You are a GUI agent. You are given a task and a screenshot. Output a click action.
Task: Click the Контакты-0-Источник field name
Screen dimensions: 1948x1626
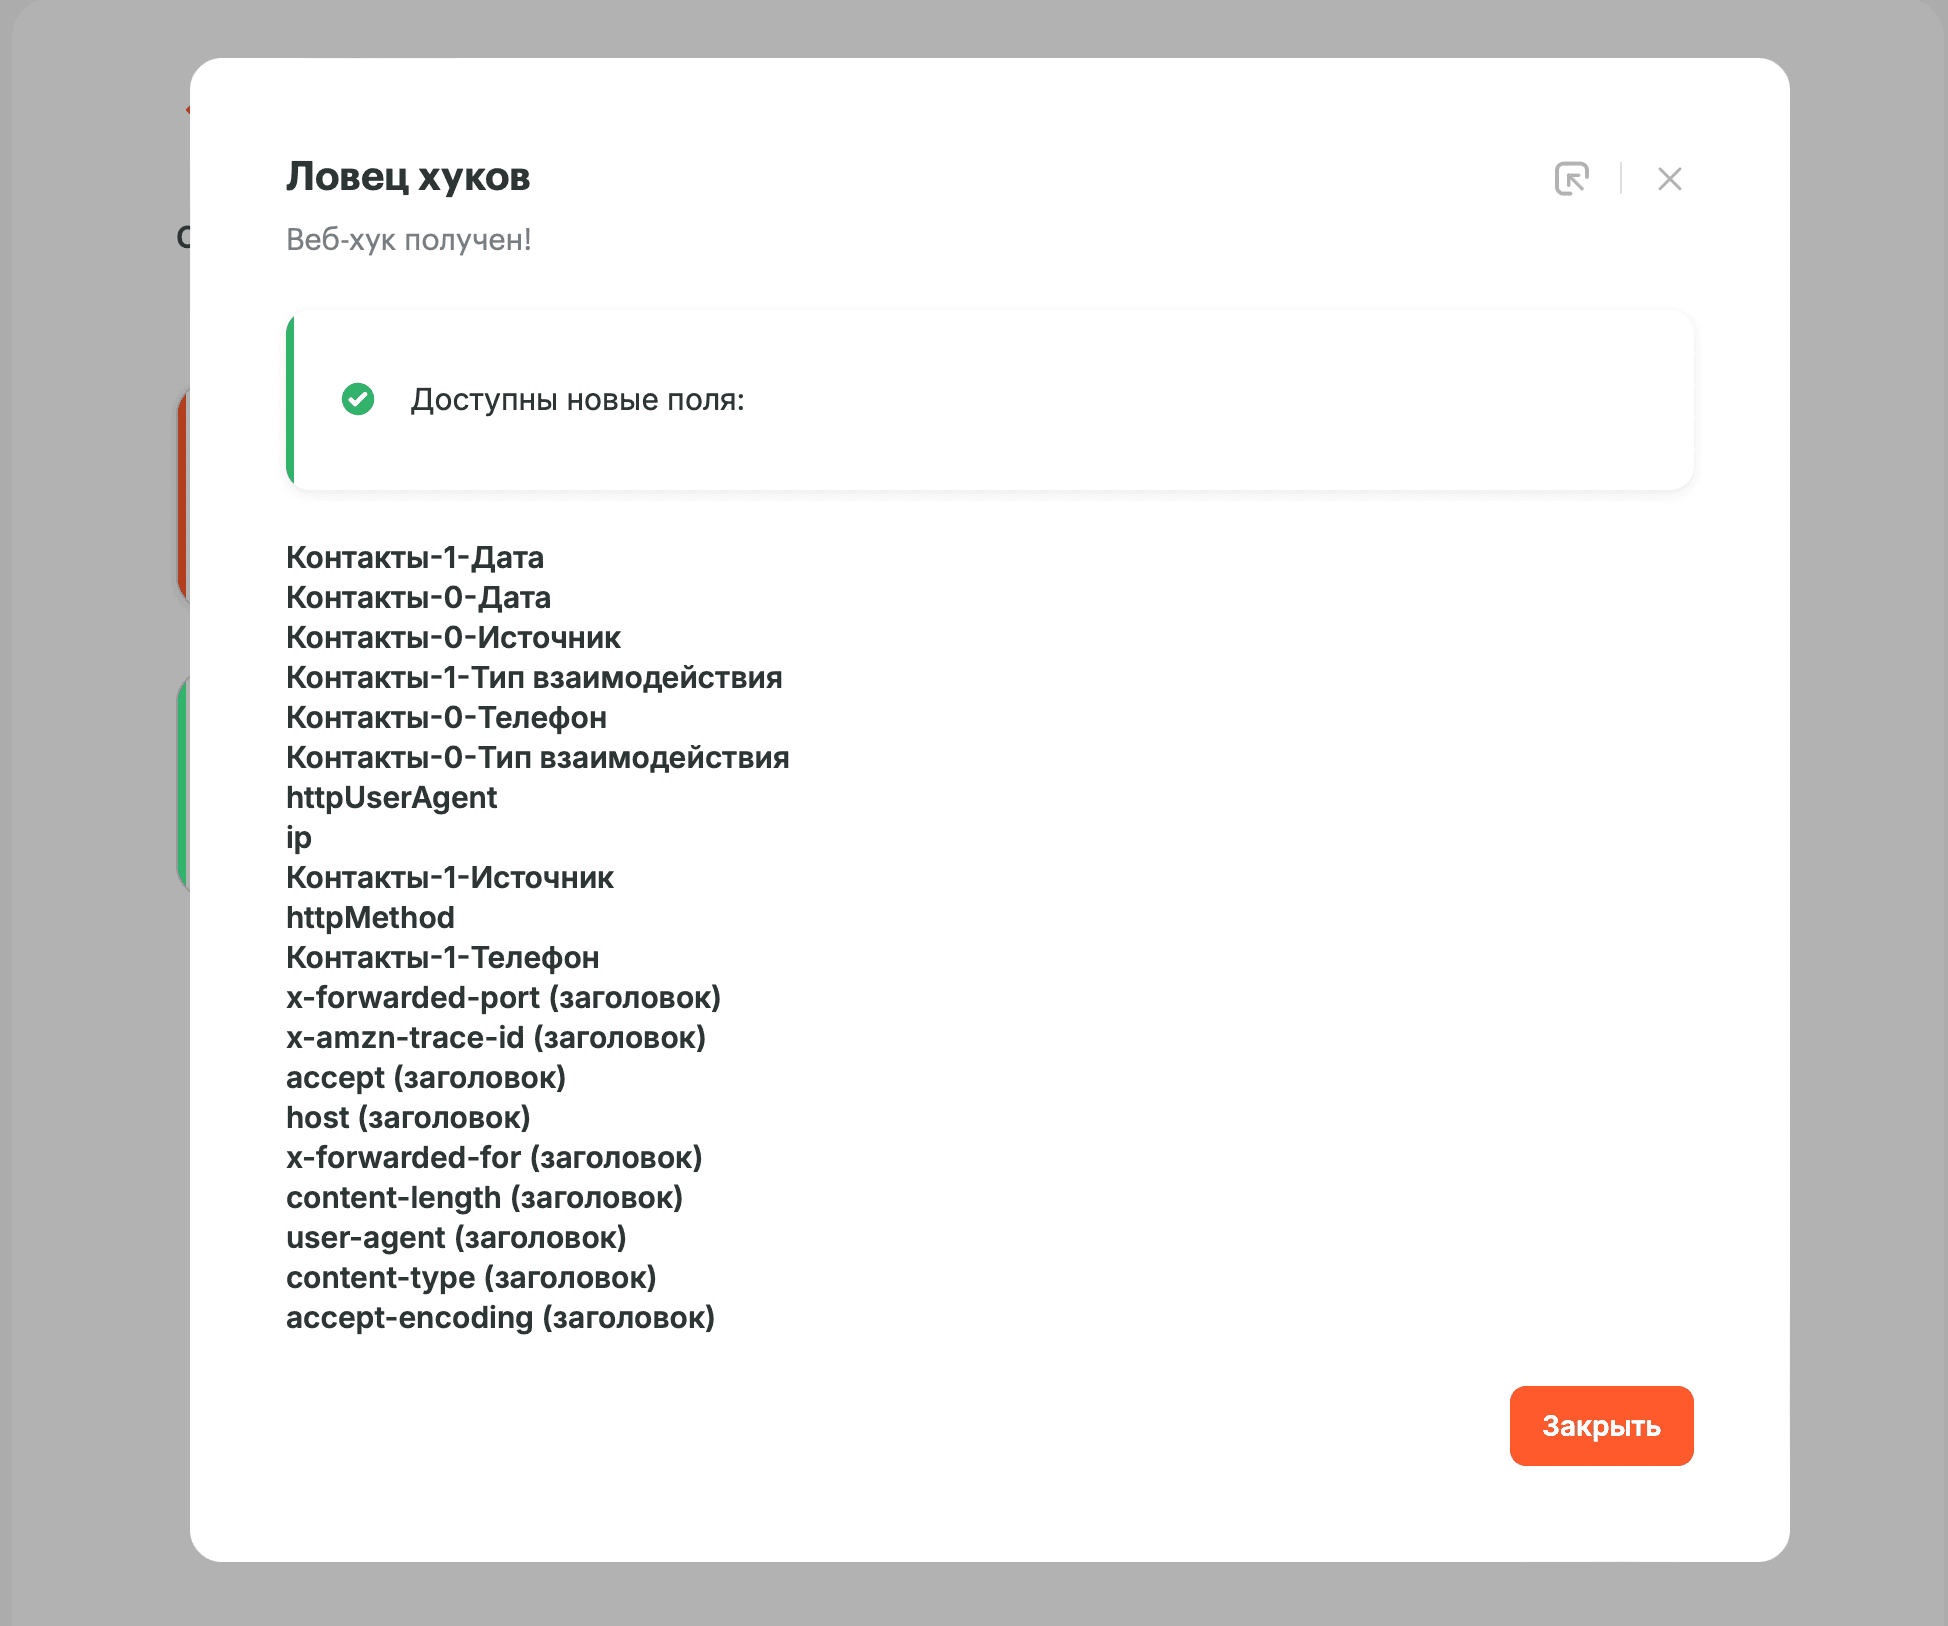[x=453, y=637]
